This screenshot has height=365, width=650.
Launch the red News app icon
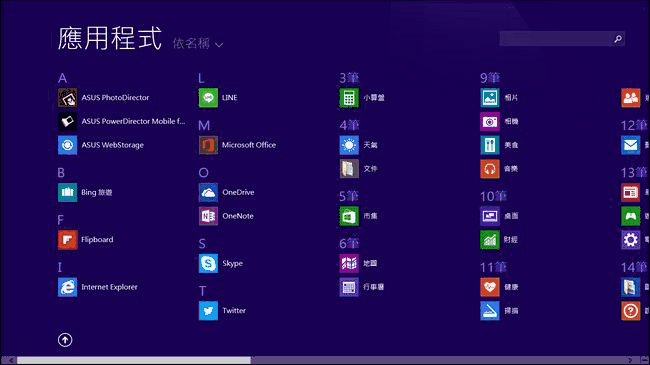pos(631,192)
